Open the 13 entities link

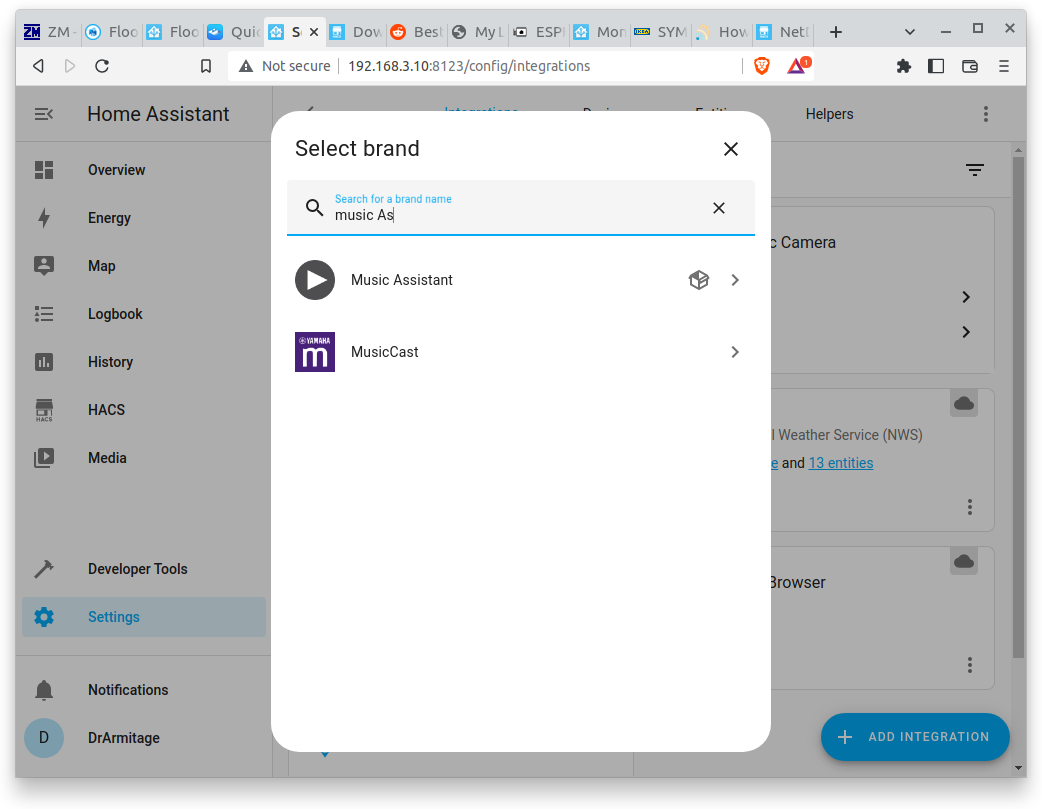(841, 463)
